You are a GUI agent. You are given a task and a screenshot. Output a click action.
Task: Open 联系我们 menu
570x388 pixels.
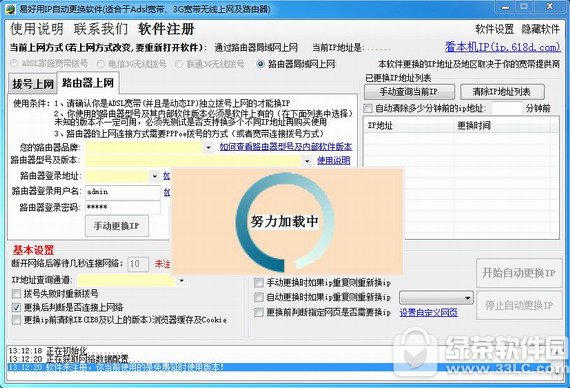[101, 29]
